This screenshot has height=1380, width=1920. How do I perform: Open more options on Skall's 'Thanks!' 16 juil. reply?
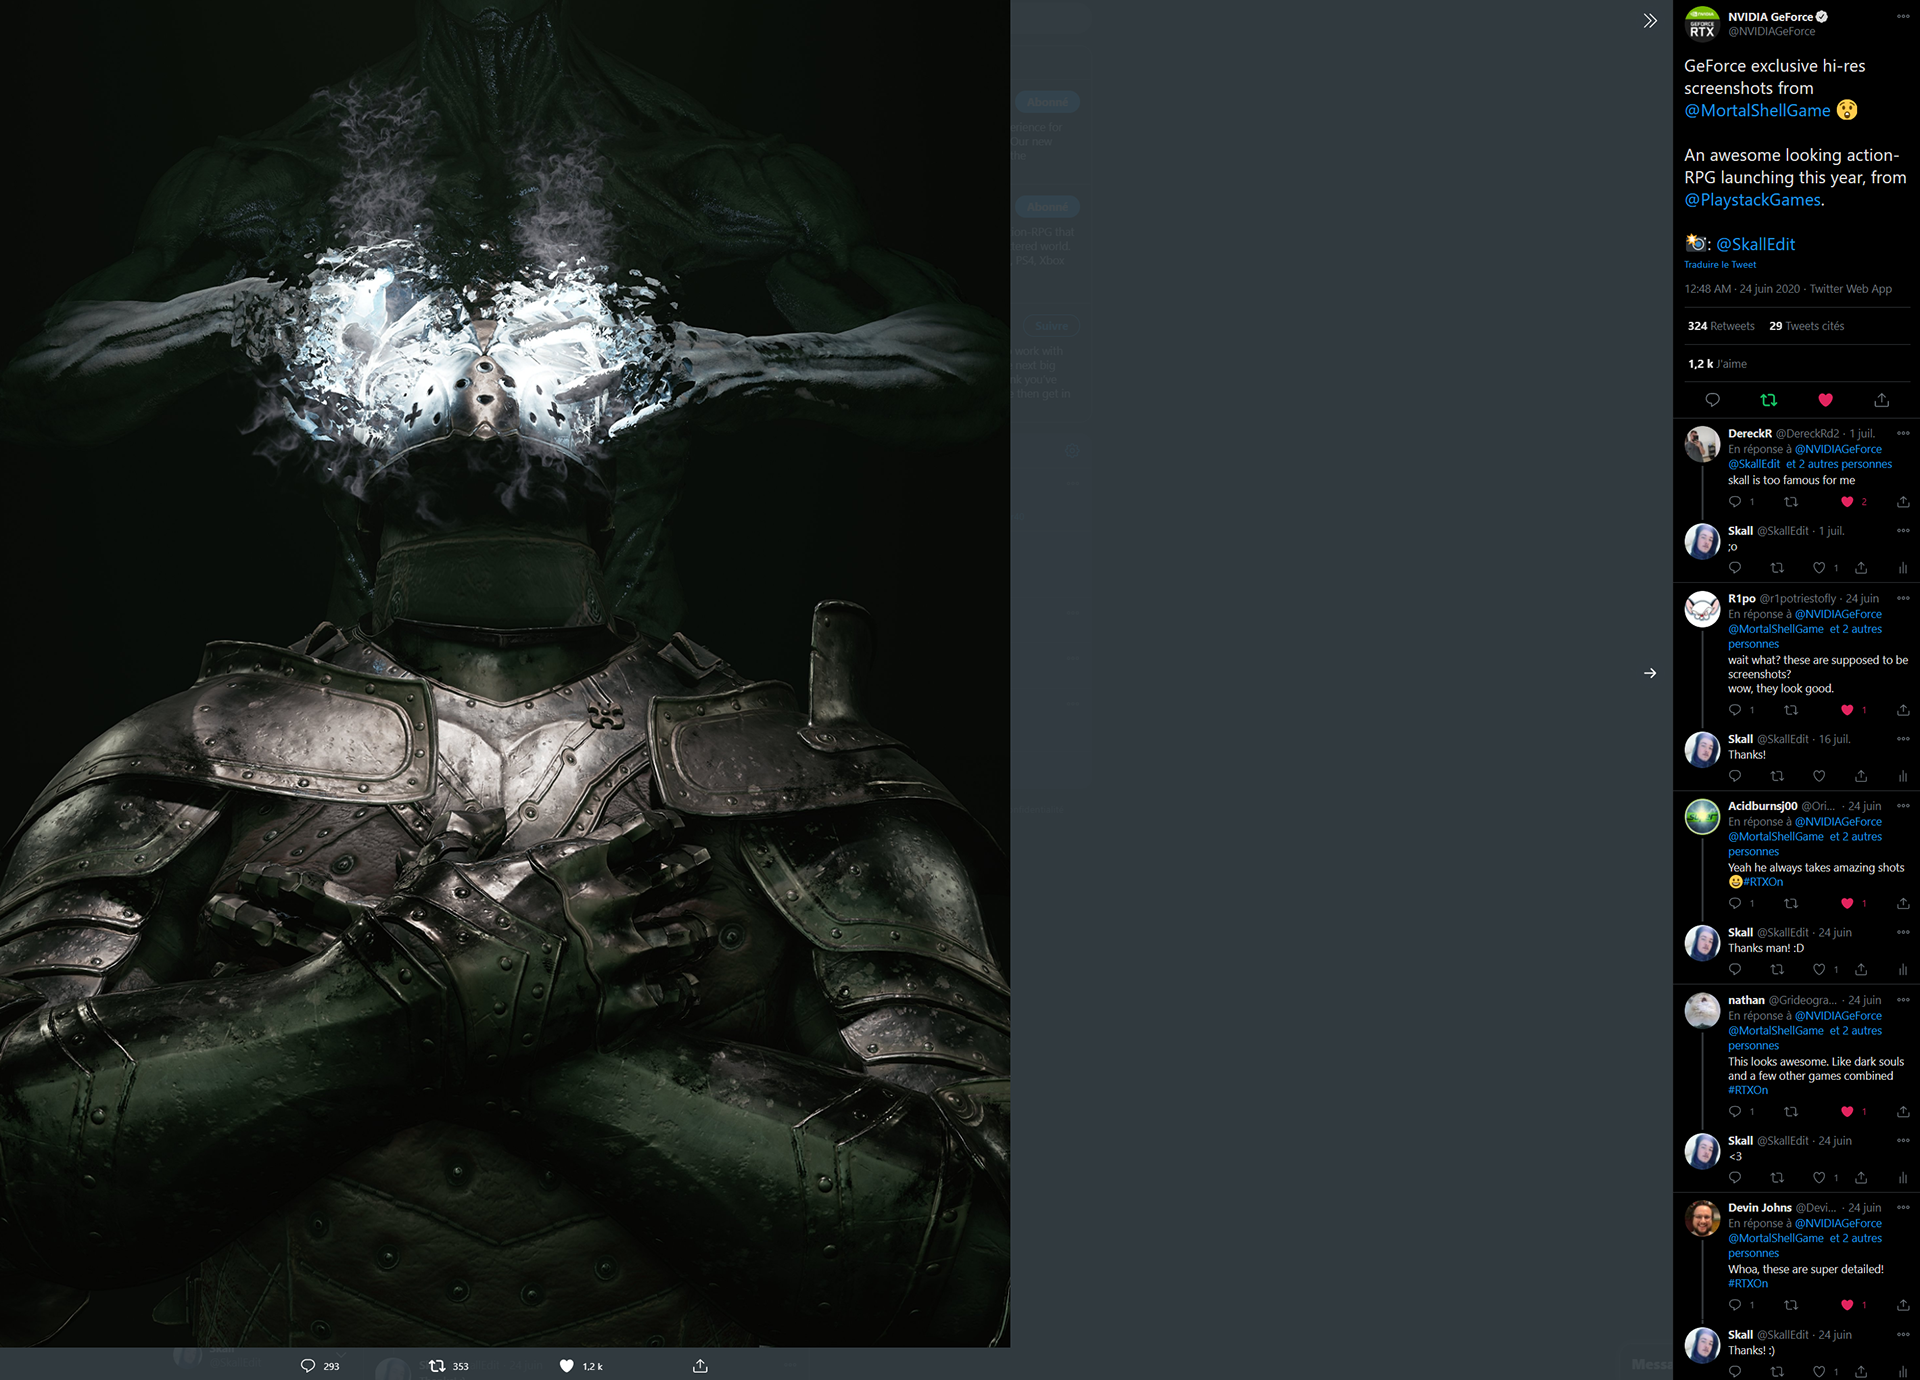click(x=1903, y=739)
